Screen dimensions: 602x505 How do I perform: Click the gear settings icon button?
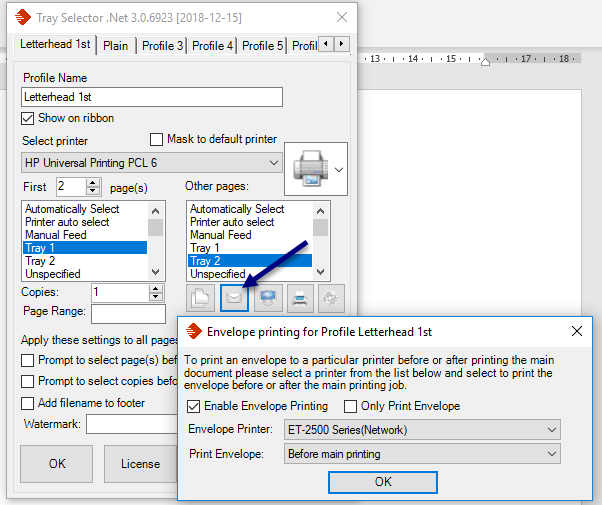[x=332, y=299]
